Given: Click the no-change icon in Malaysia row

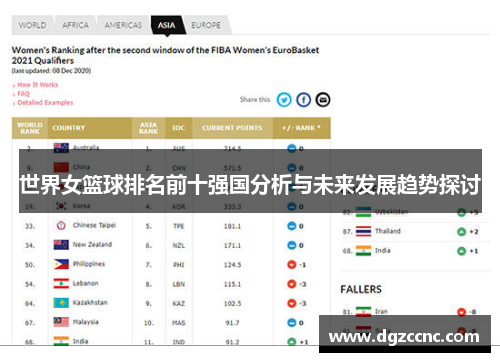Looking at the screenshot, I should pos(292,323).
